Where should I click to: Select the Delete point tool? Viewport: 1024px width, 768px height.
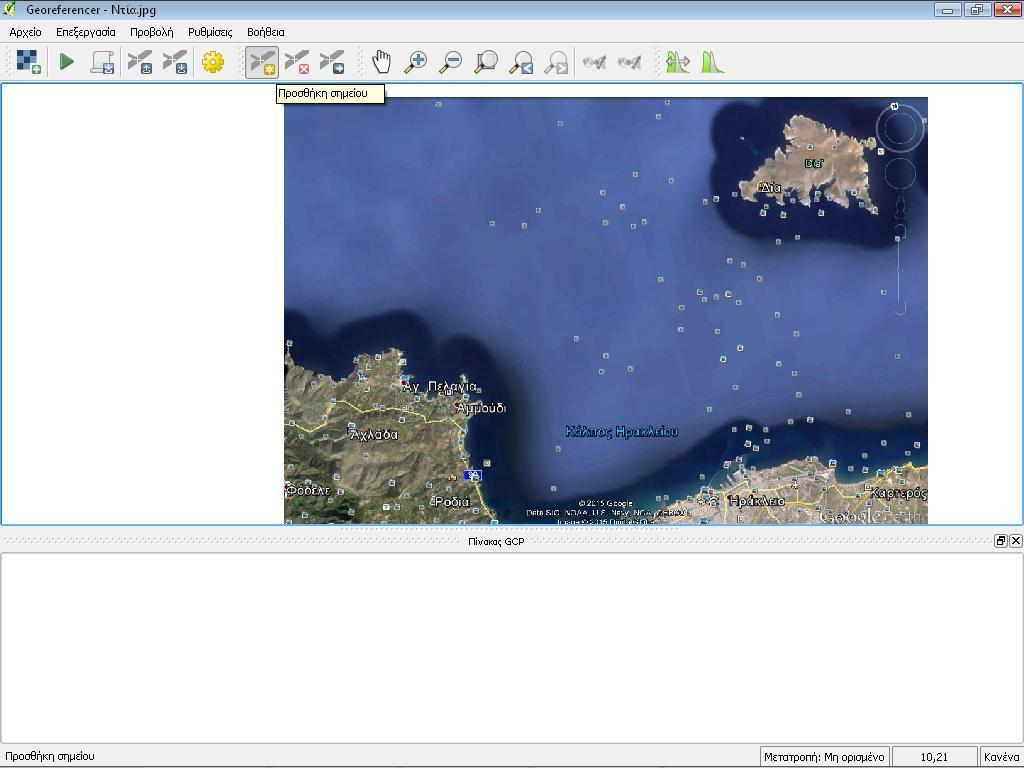tap(297, 62)
